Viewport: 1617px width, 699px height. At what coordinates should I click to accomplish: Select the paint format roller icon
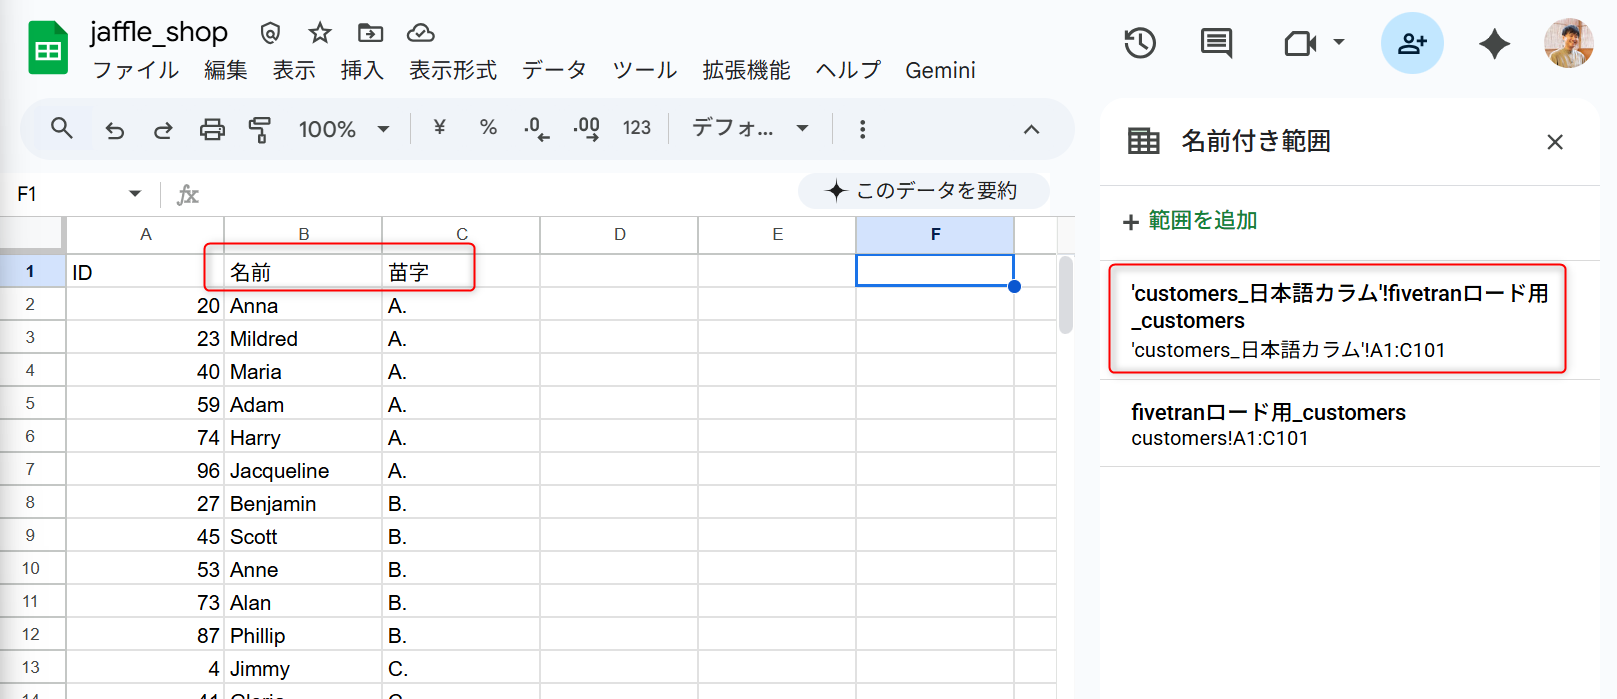coord(260,129)
